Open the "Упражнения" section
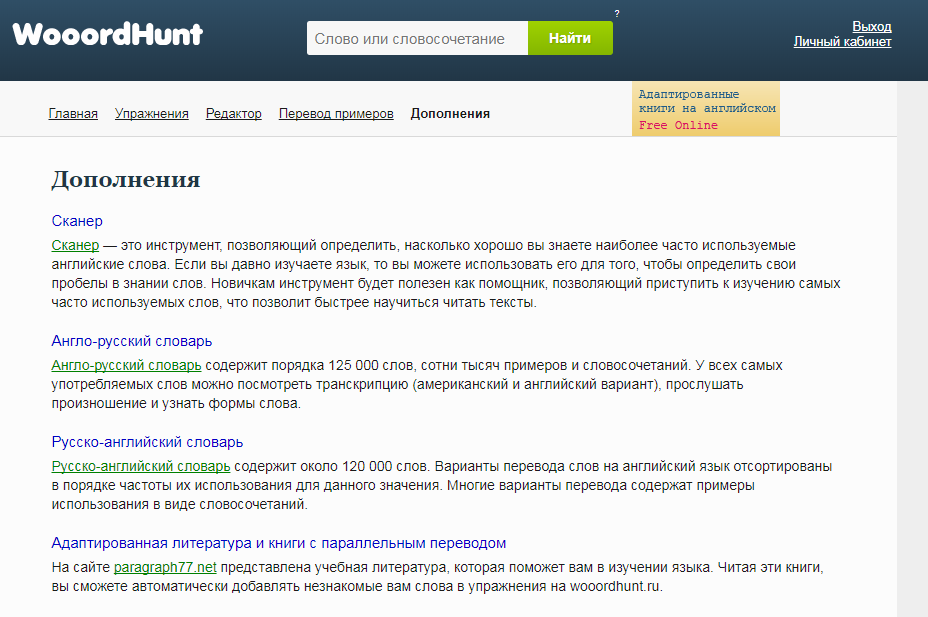 (153, 113)
